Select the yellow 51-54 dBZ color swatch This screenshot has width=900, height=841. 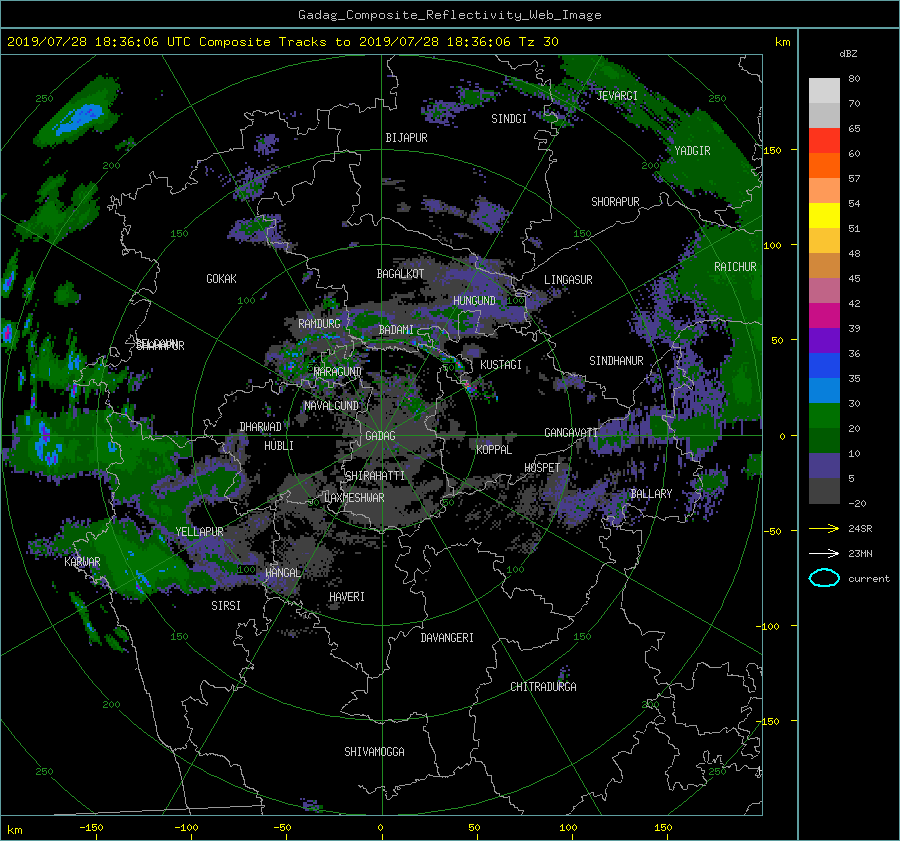824,216
